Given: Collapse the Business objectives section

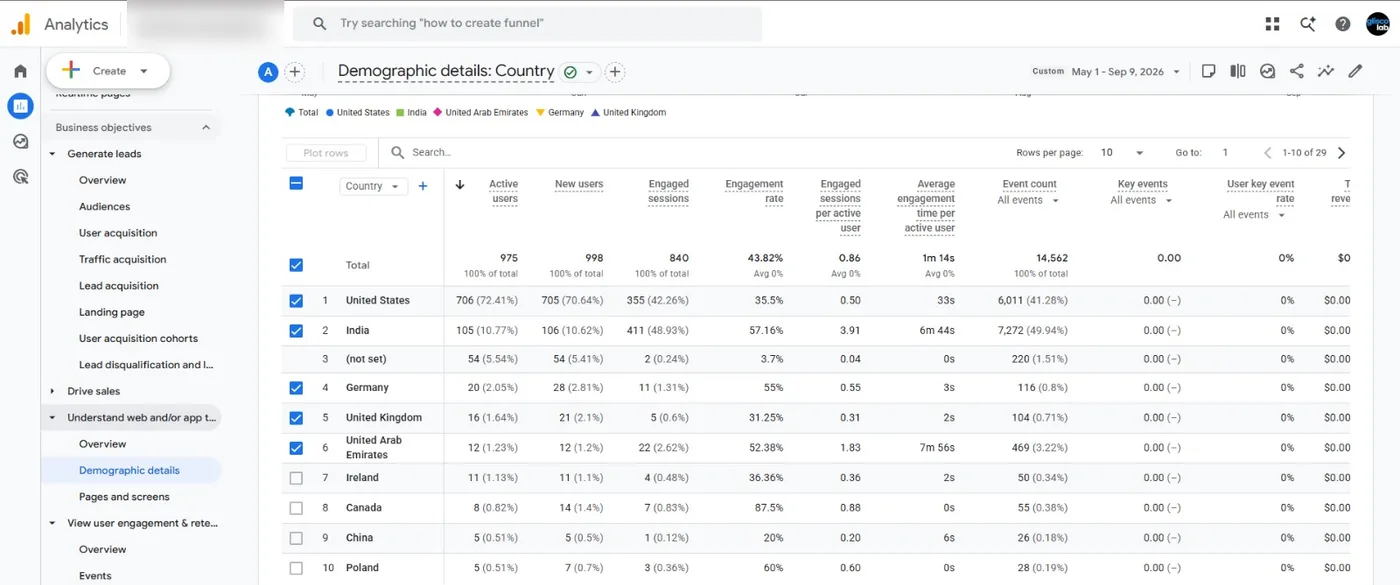Looking at the screenshot, I should (206, 127).
